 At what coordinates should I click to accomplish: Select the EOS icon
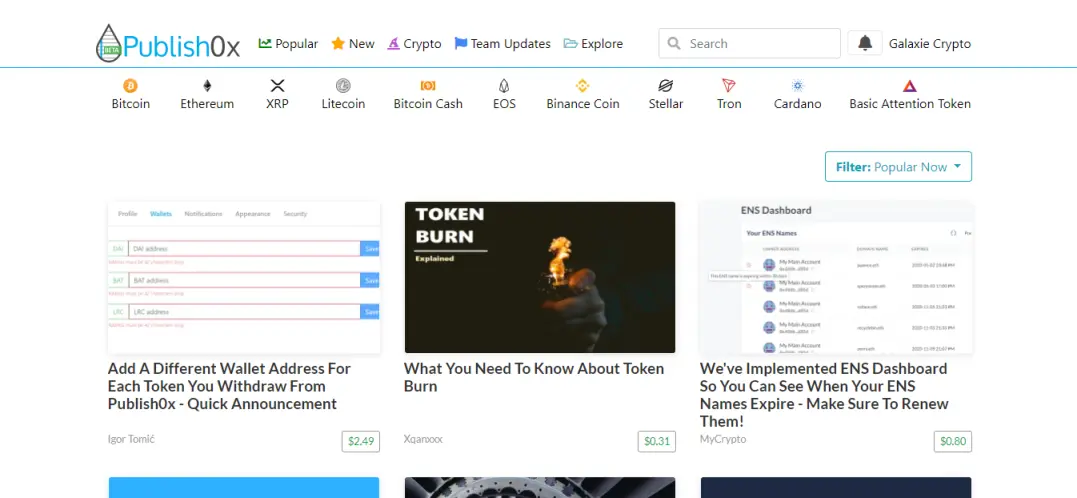click(x=504, y=86)
